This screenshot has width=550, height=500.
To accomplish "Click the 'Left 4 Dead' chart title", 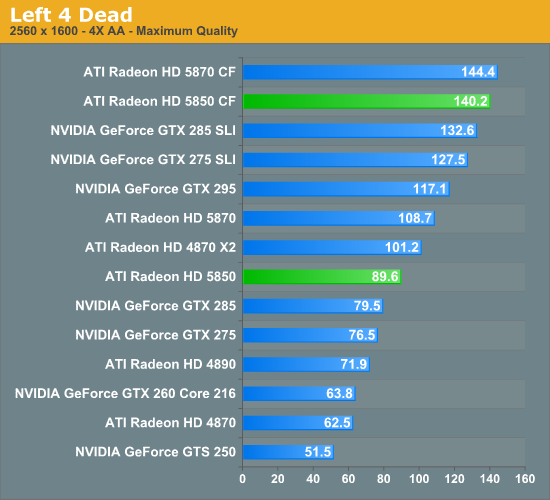I will pyautogui.click(x=71, y=15).
